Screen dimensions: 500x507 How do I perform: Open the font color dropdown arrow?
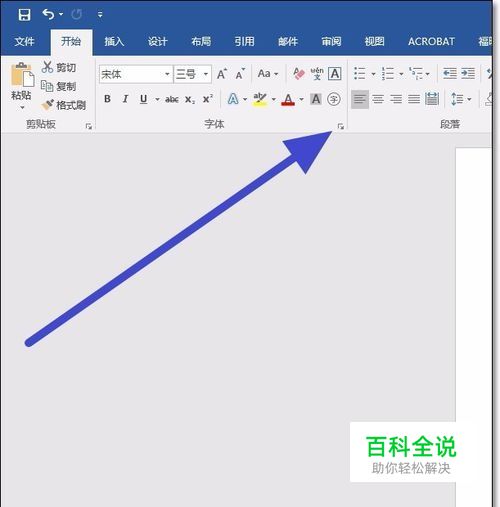[301, 99]
